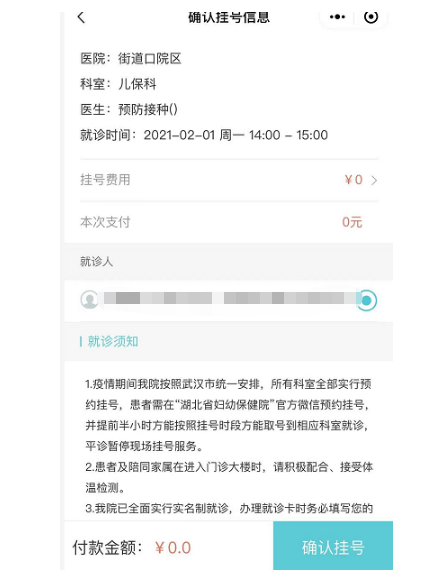Select the patient radio button

(366, 301)
